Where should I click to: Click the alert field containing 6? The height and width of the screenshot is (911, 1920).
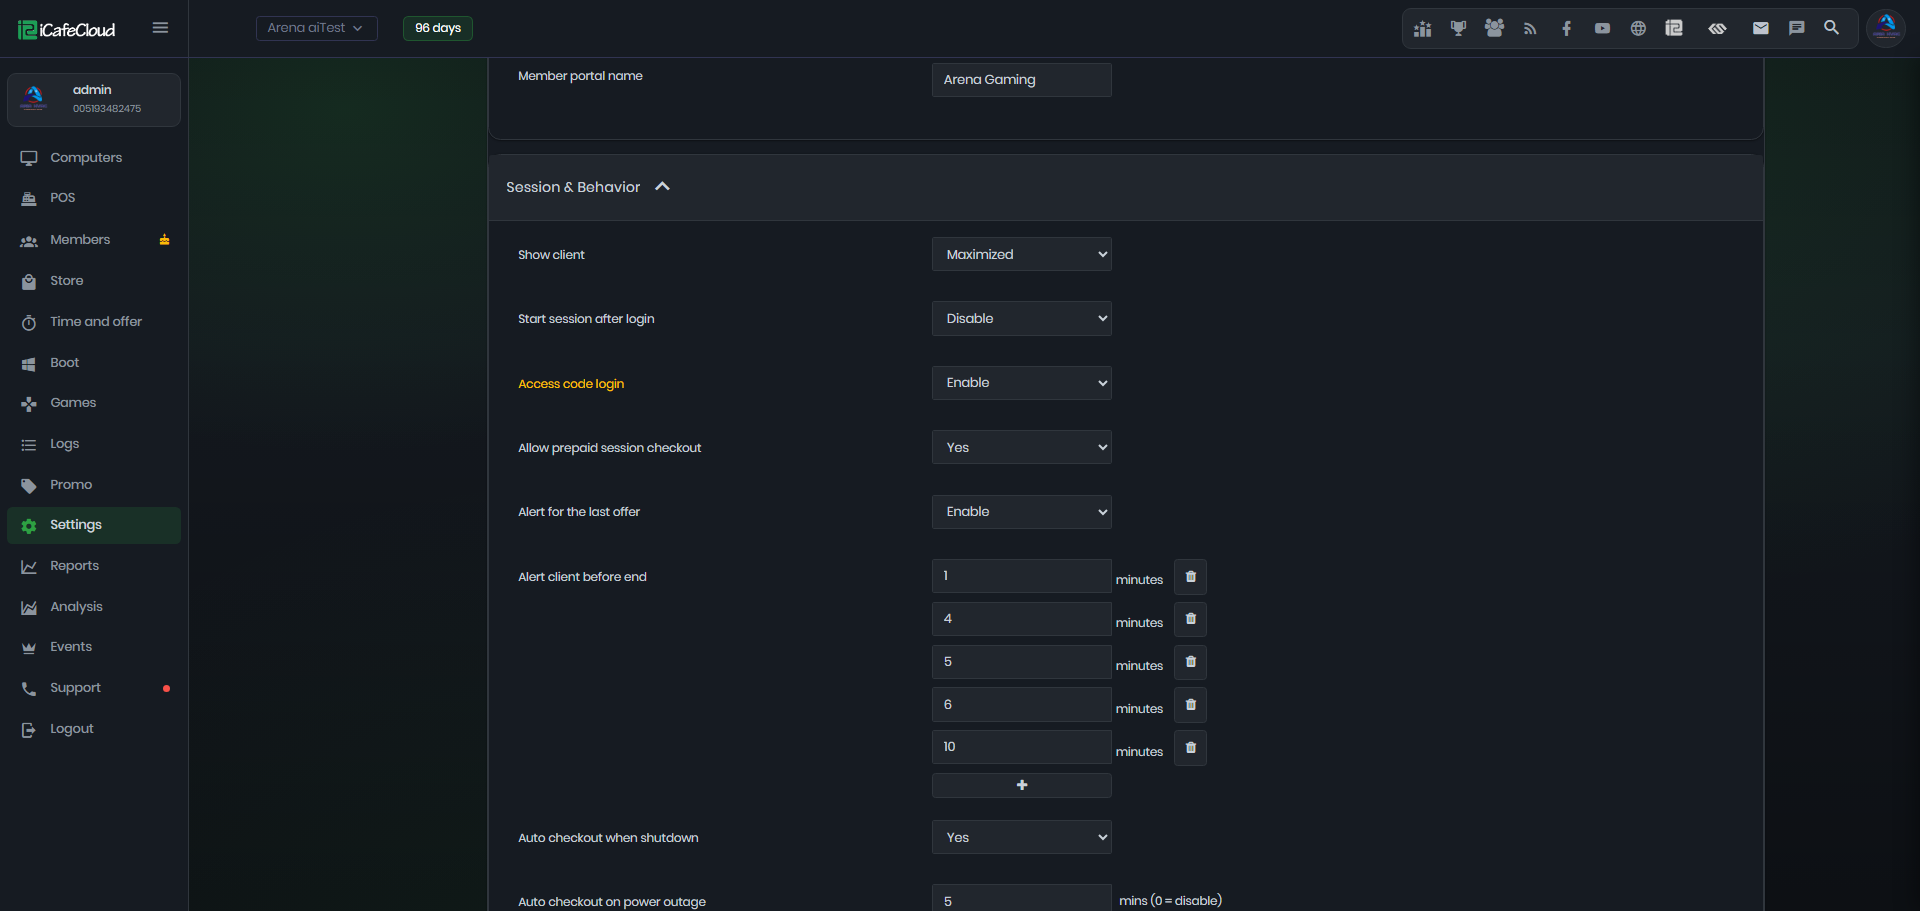(x=1022, y=705)
